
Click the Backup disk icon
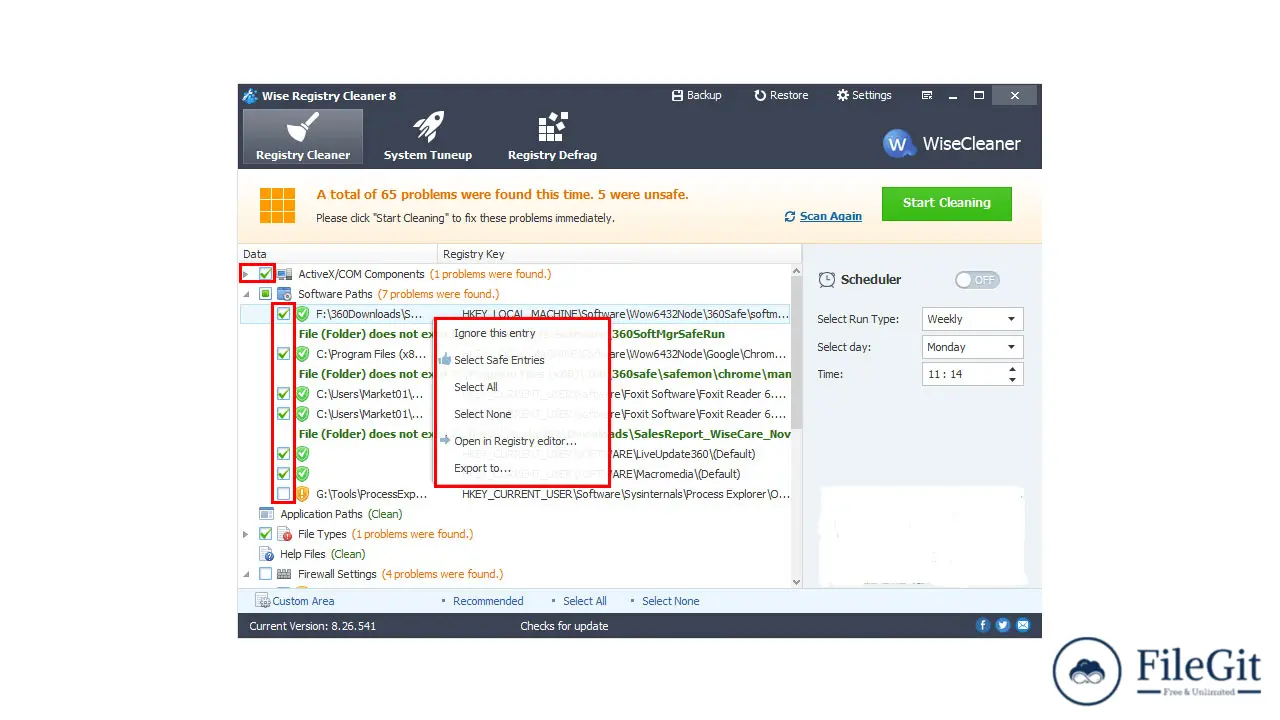tap(677, 95)
